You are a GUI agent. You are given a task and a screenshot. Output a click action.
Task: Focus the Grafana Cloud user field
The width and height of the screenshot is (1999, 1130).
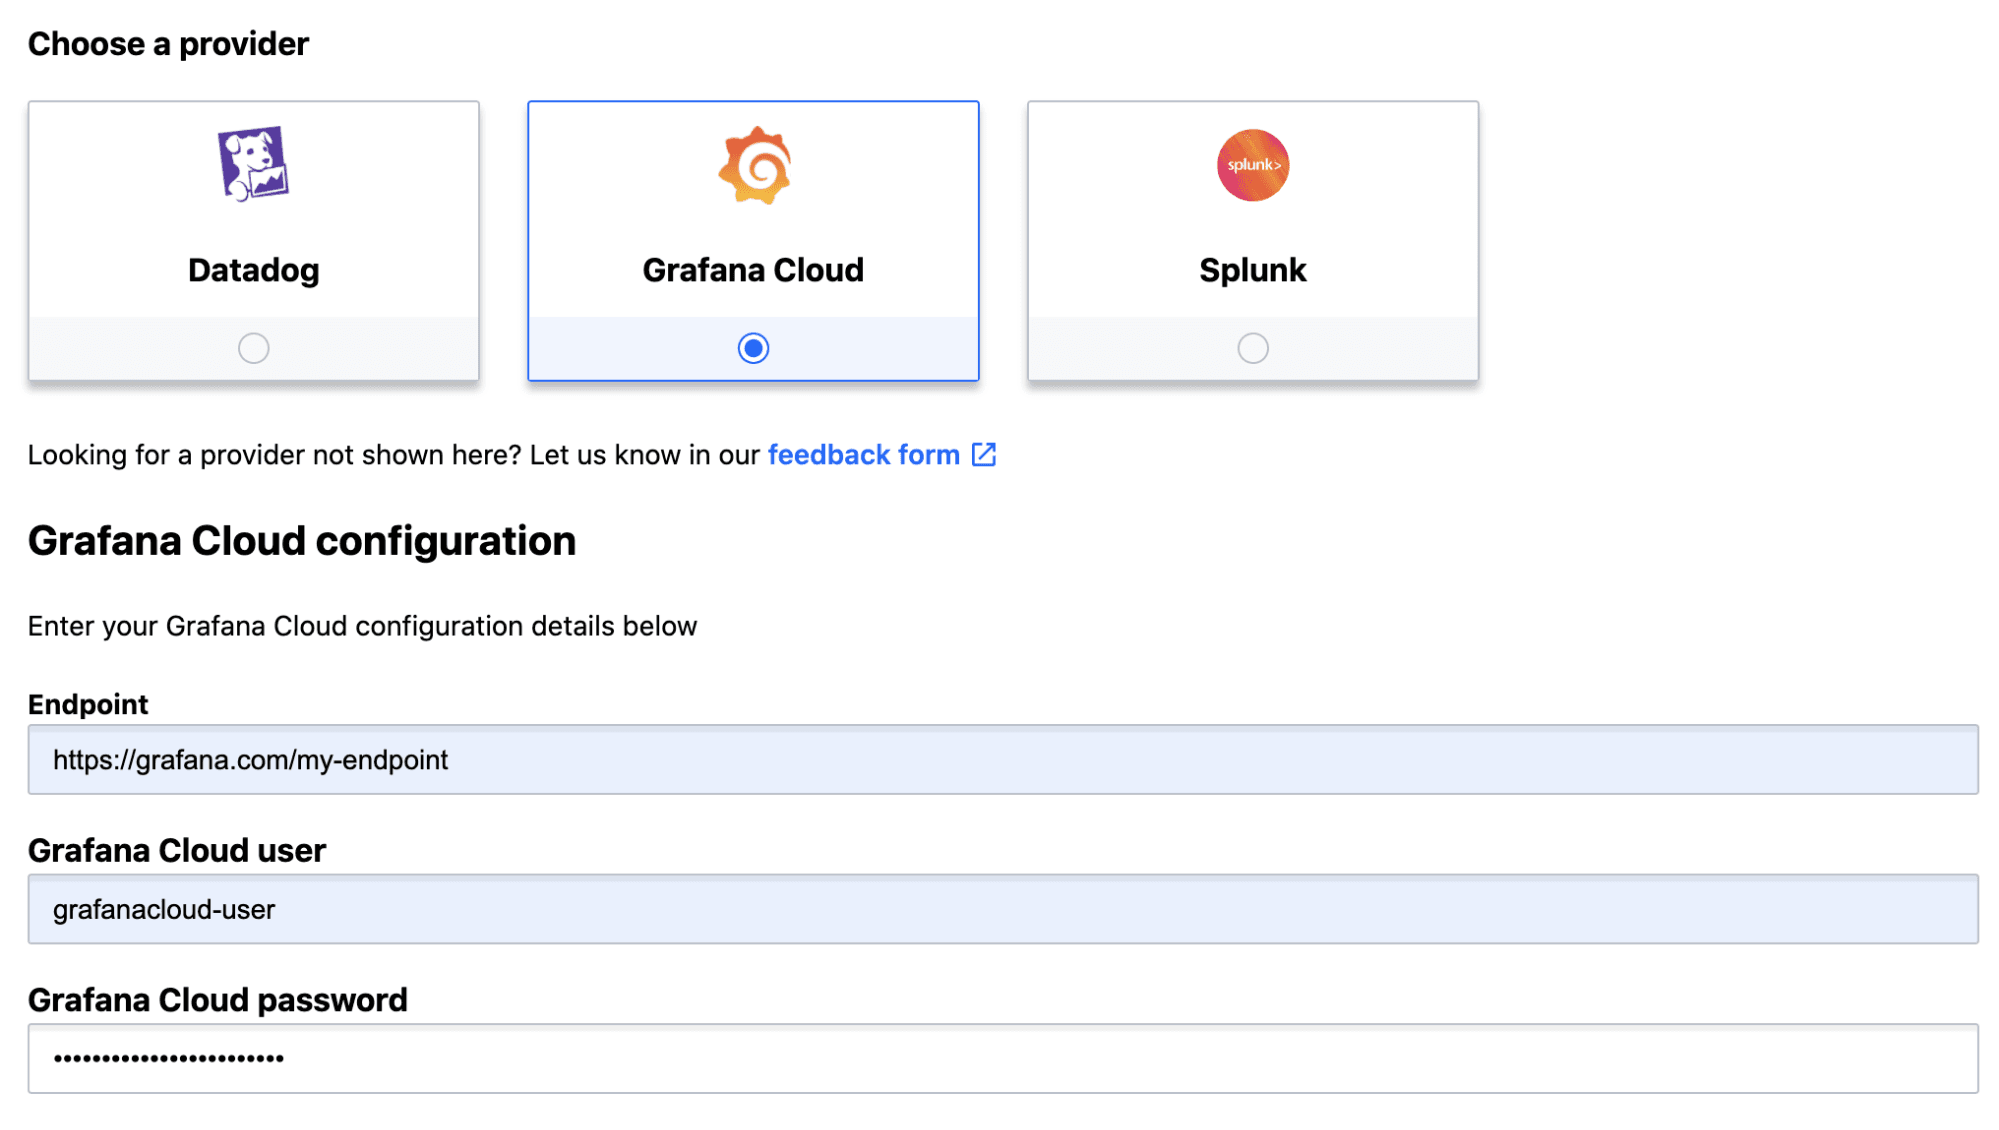tap(1002, 909)
